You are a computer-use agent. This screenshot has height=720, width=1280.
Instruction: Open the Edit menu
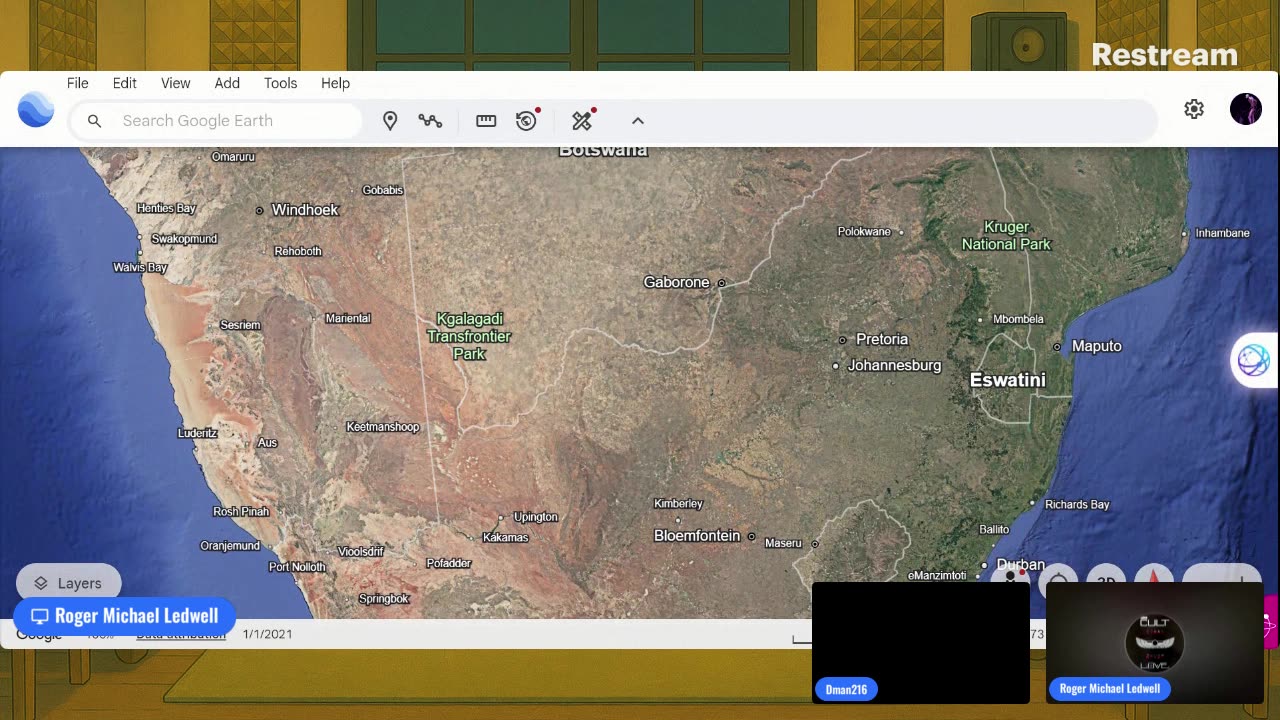click(x=125, y=83)
